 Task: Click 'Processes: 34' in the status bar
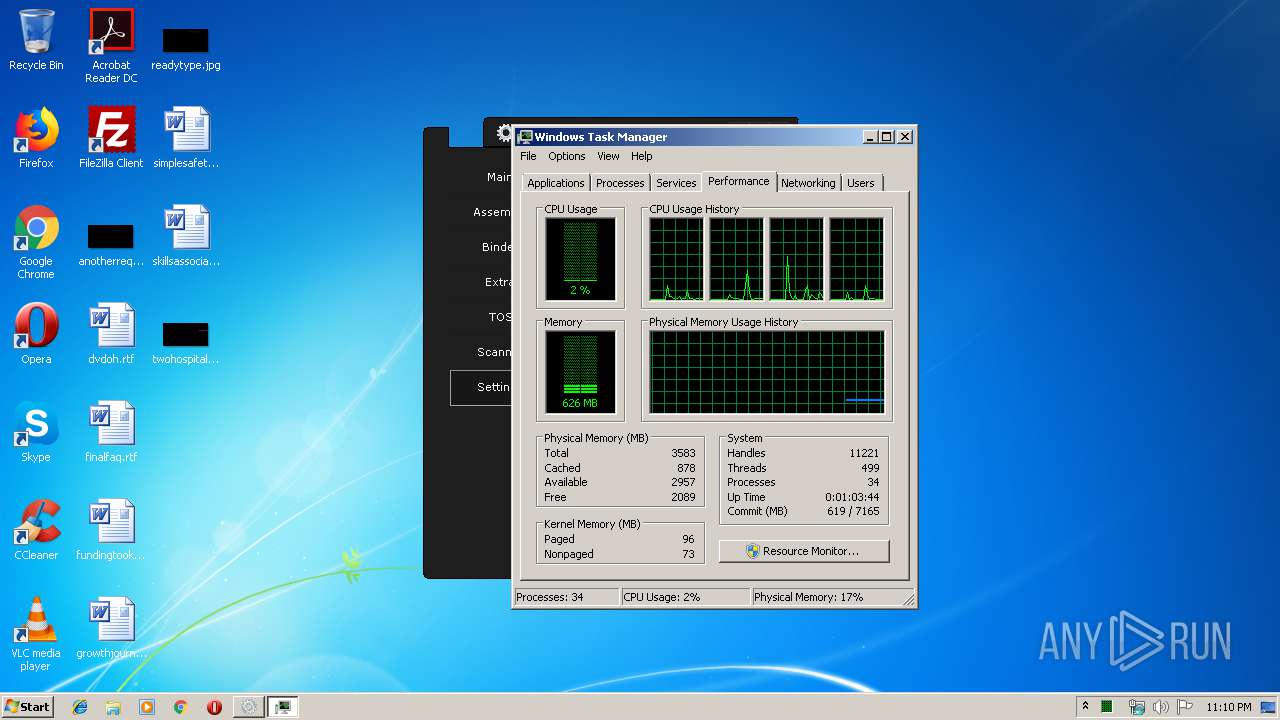(566, 597)
